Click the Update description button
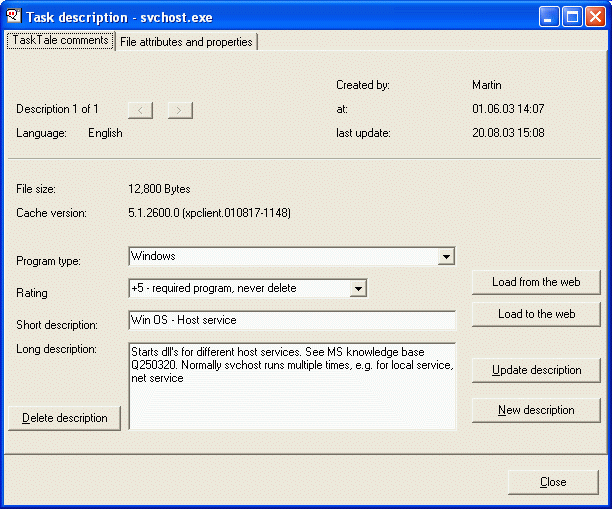The height and width of the screenshot is (509, 612). (x=536, y=370)
